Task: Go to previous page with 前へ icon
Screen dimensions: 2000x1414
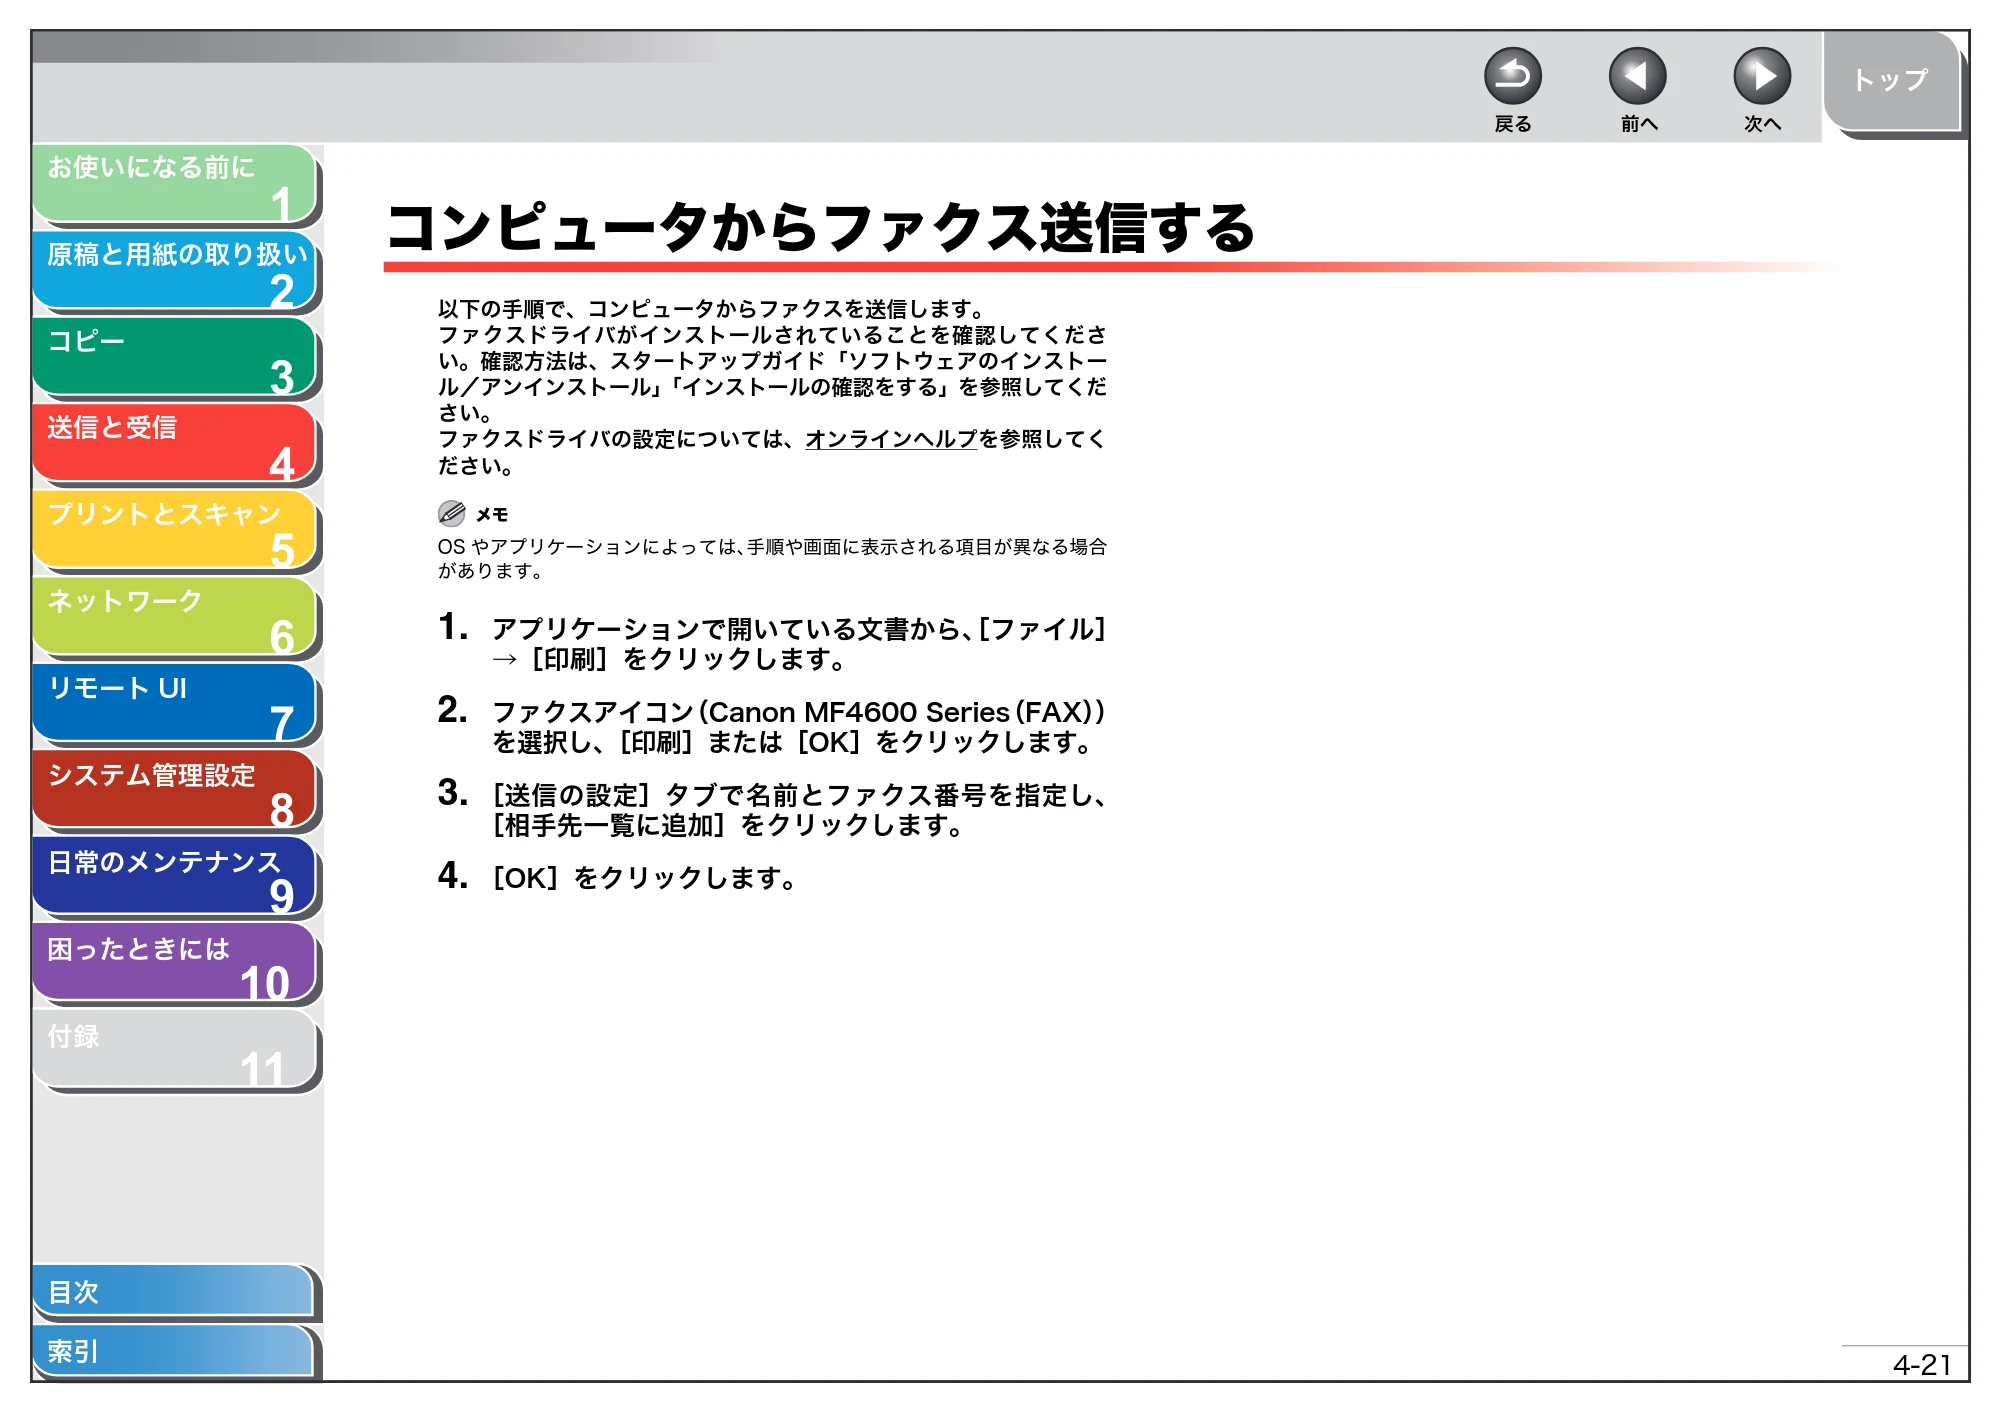Action: pyautogui.click(x=1637, y=76)
